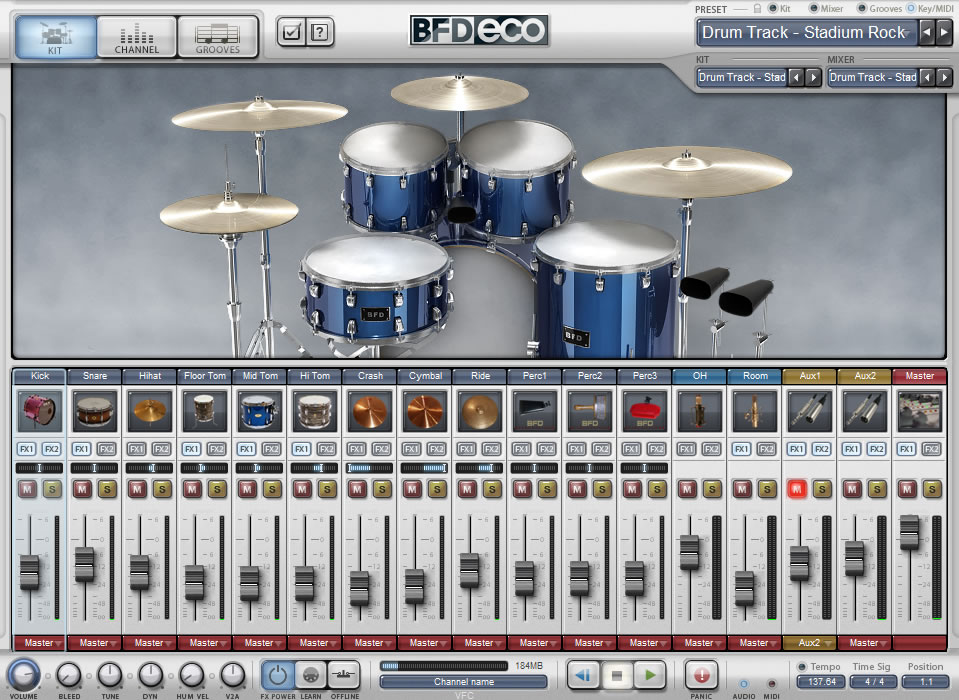Load the previous MIXER preset arrow

pyautogui.click(x=927, y=78)
